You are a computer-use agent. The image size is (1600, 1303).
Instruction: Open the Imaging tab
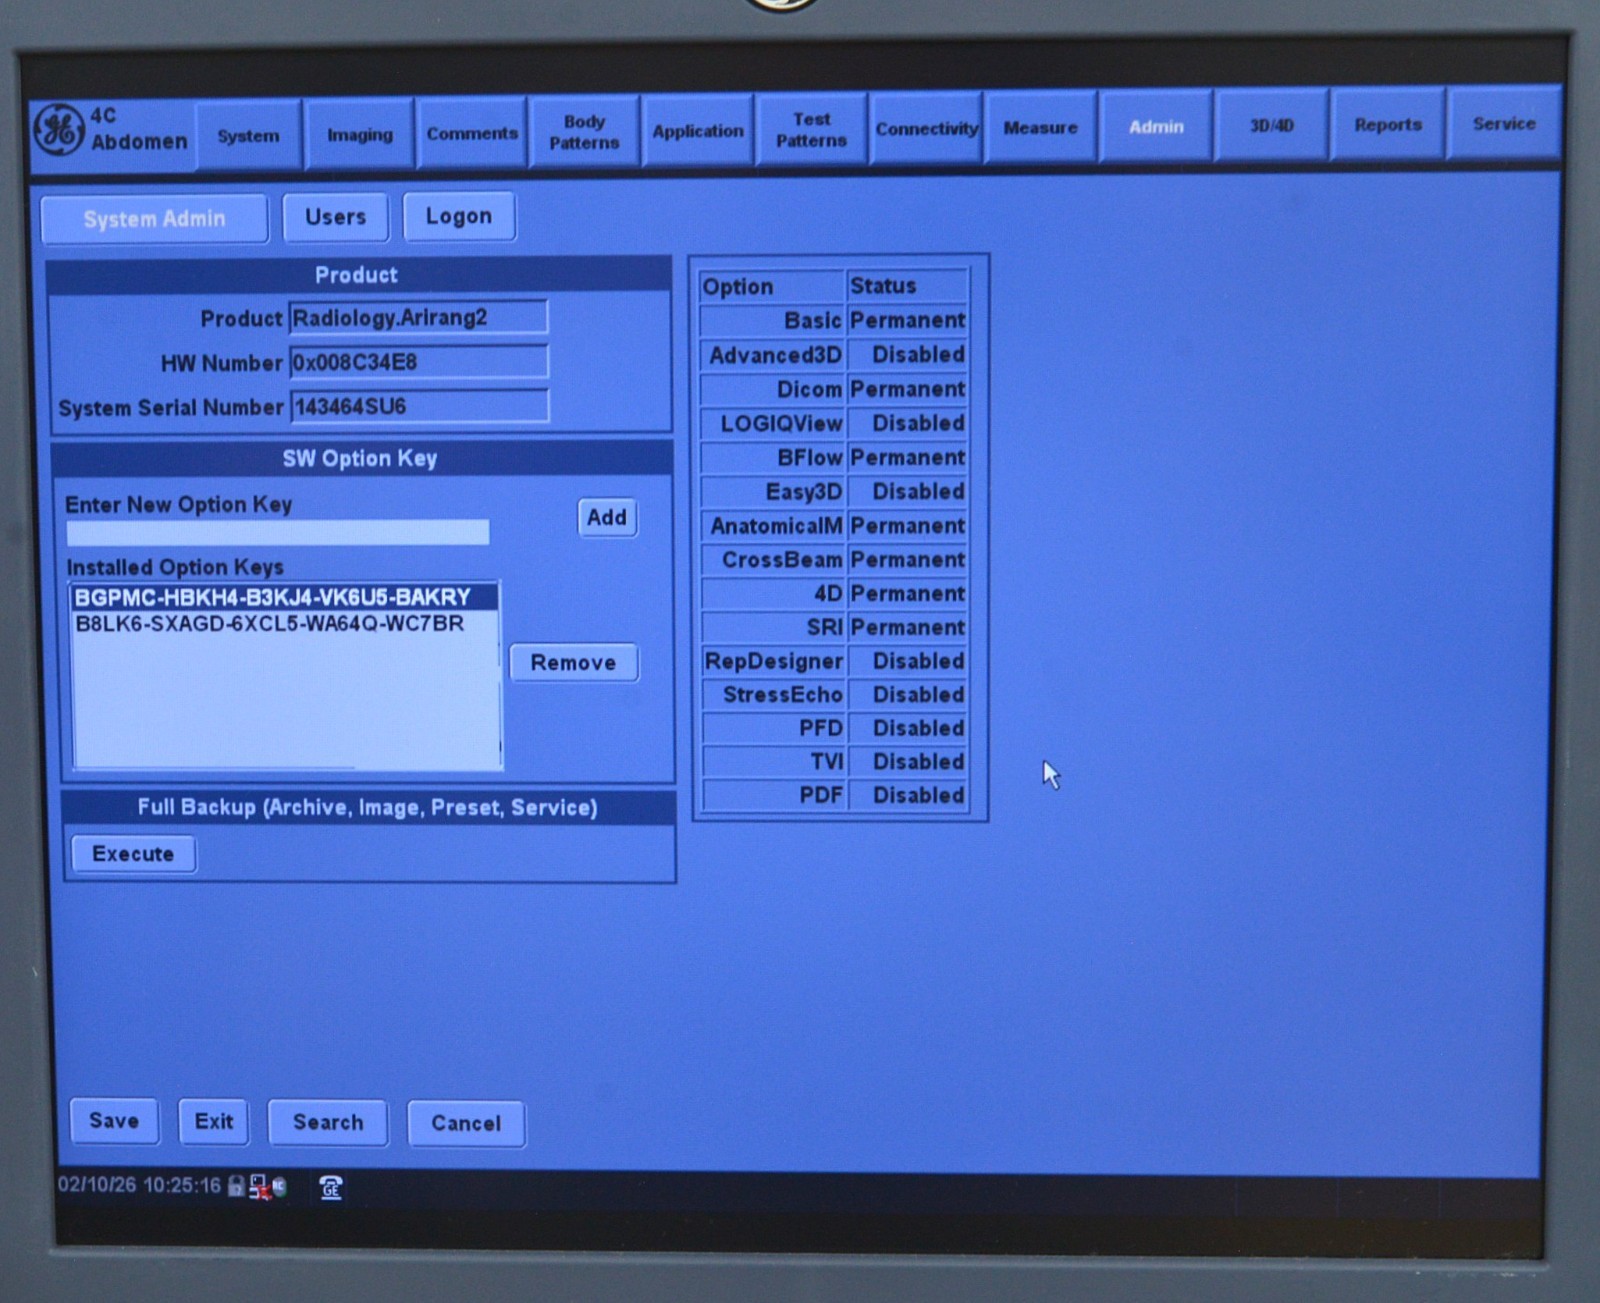[359, 135]
